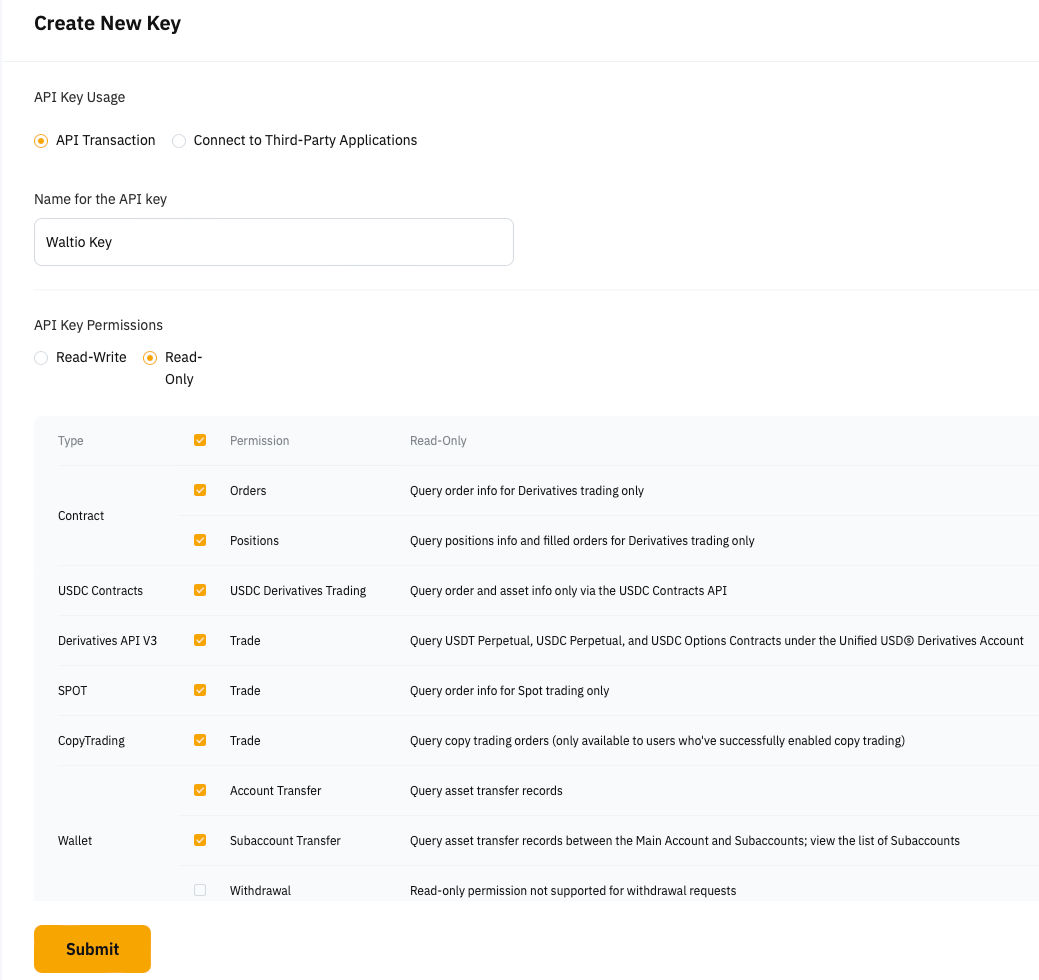
Task: Toggle Derivatives API V3 Trade checkbox
Action: click(x=200, y=640)
